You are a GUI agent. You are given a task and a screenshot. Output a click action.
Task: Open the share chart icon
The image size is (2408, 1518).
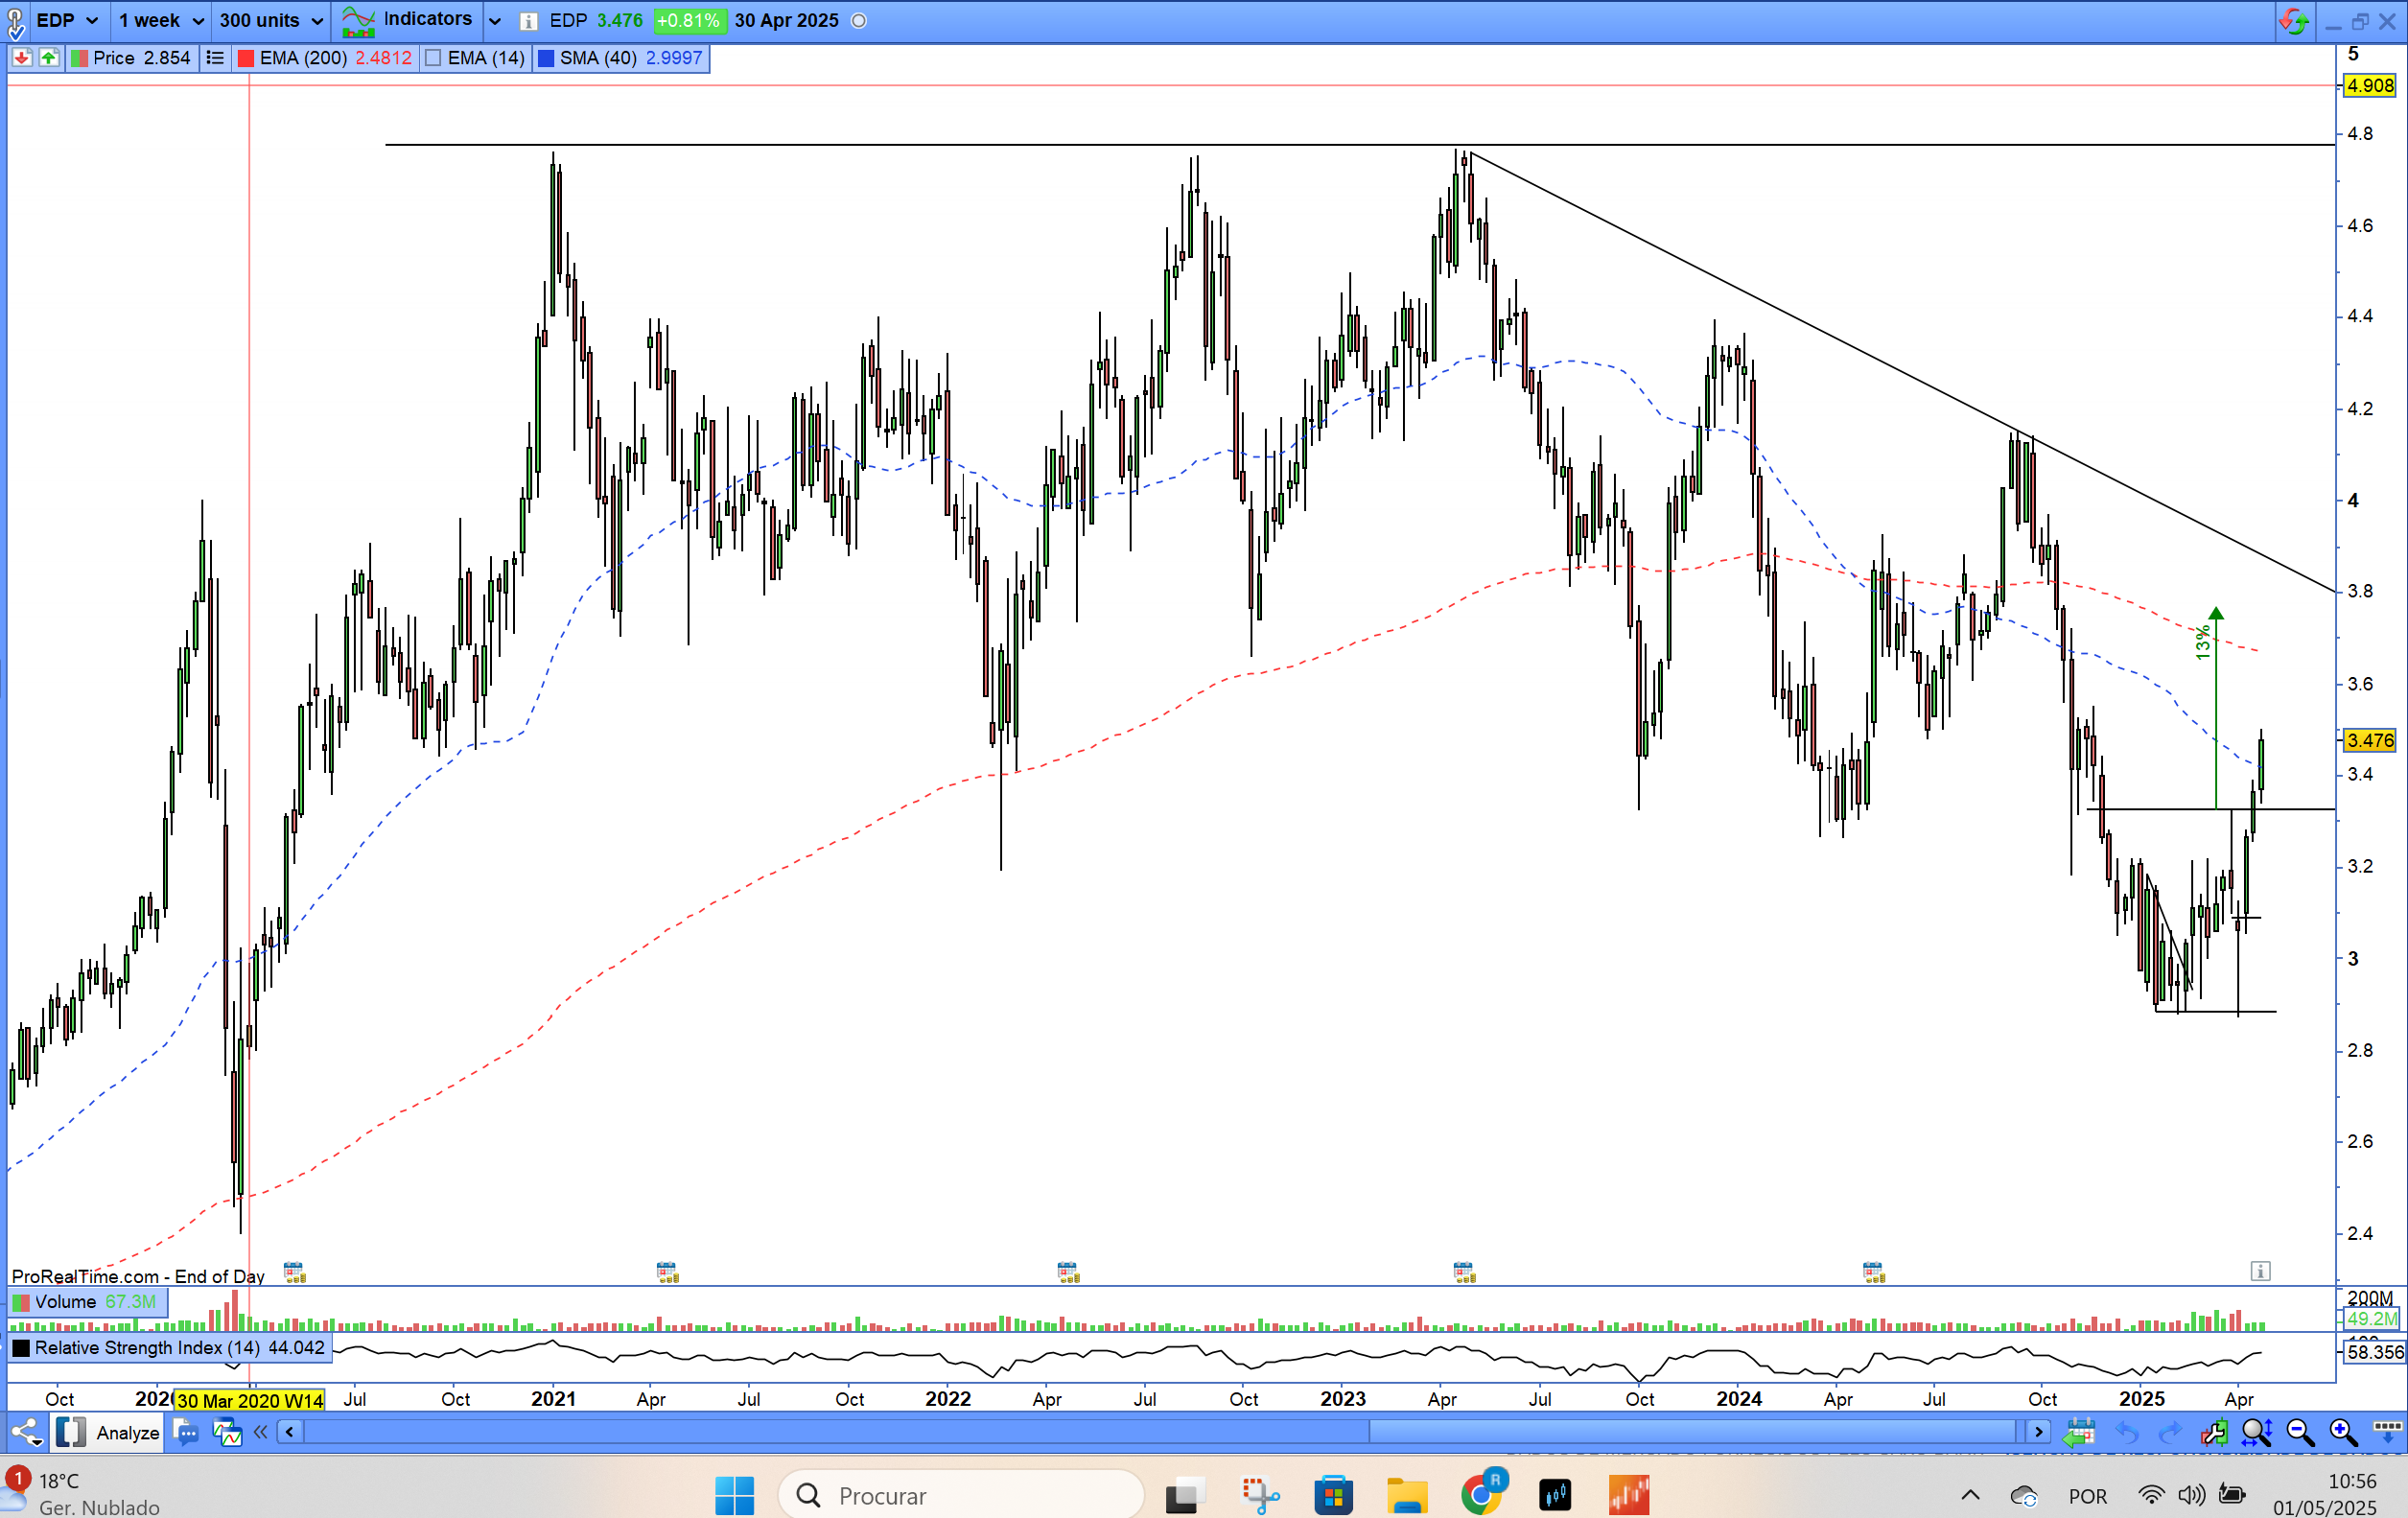pyautogui.click(x=27, y=1432)
